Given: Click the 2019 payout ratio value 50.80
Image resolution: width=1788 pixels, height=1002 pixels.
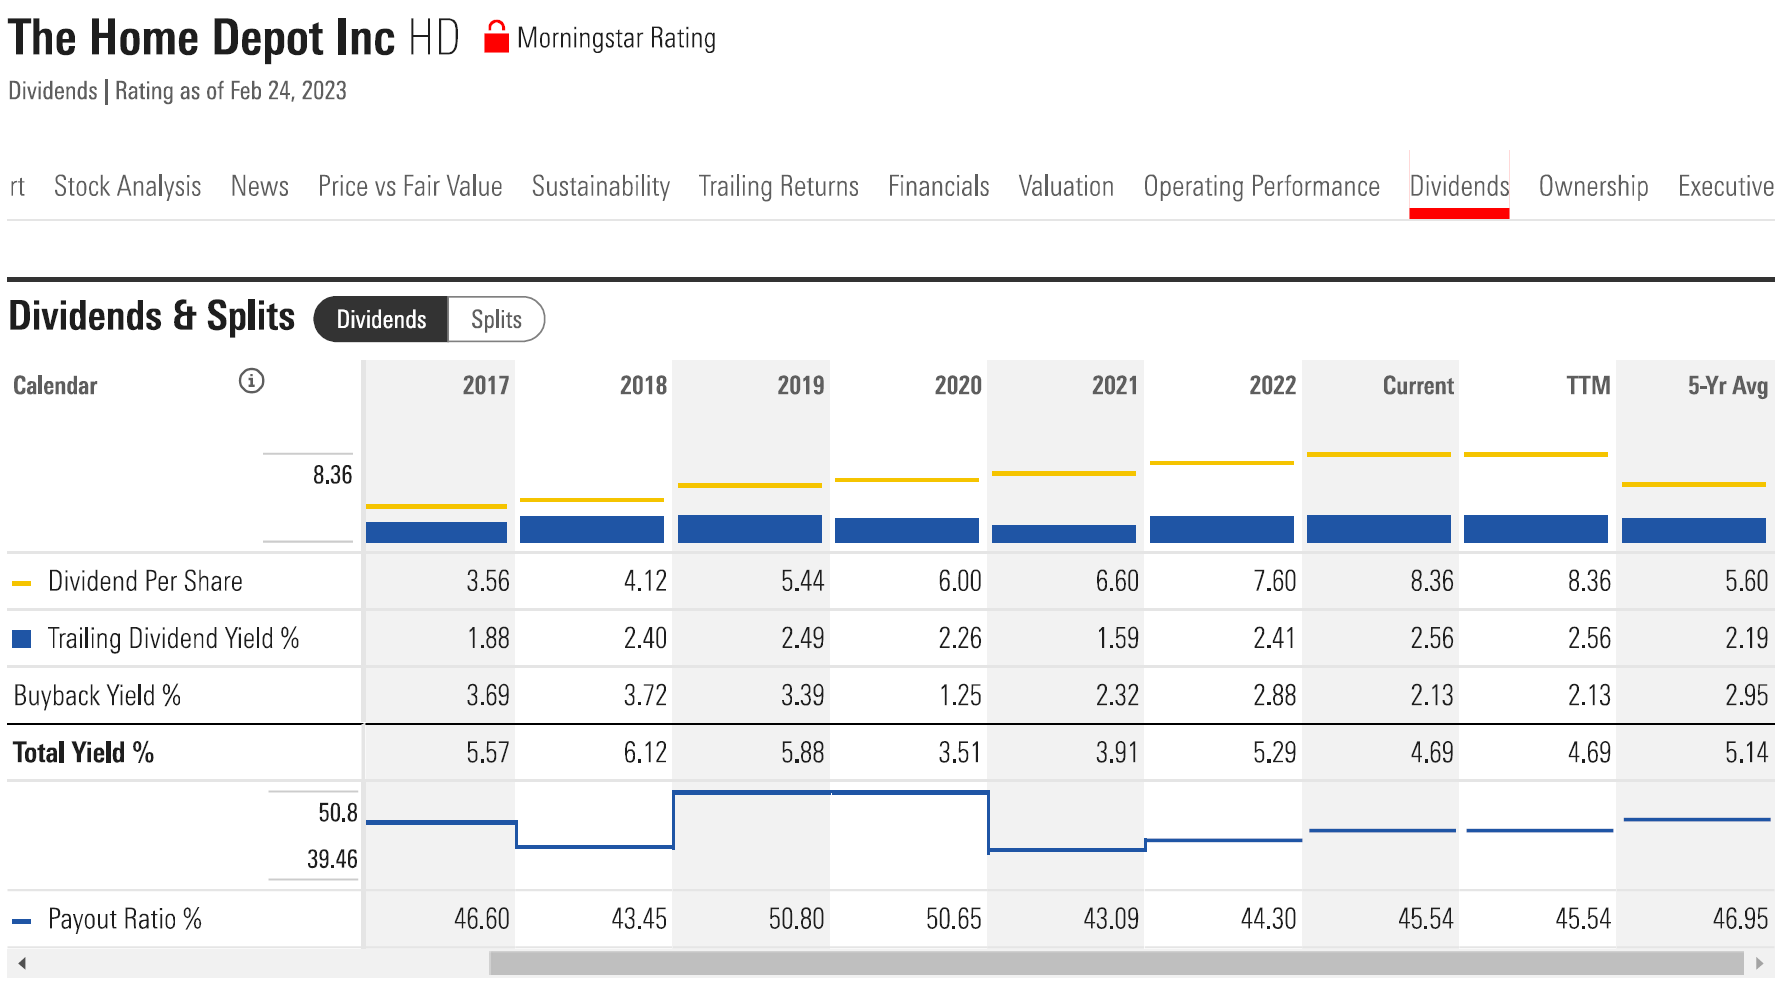Looking at the screenshot, I should 796,920.
